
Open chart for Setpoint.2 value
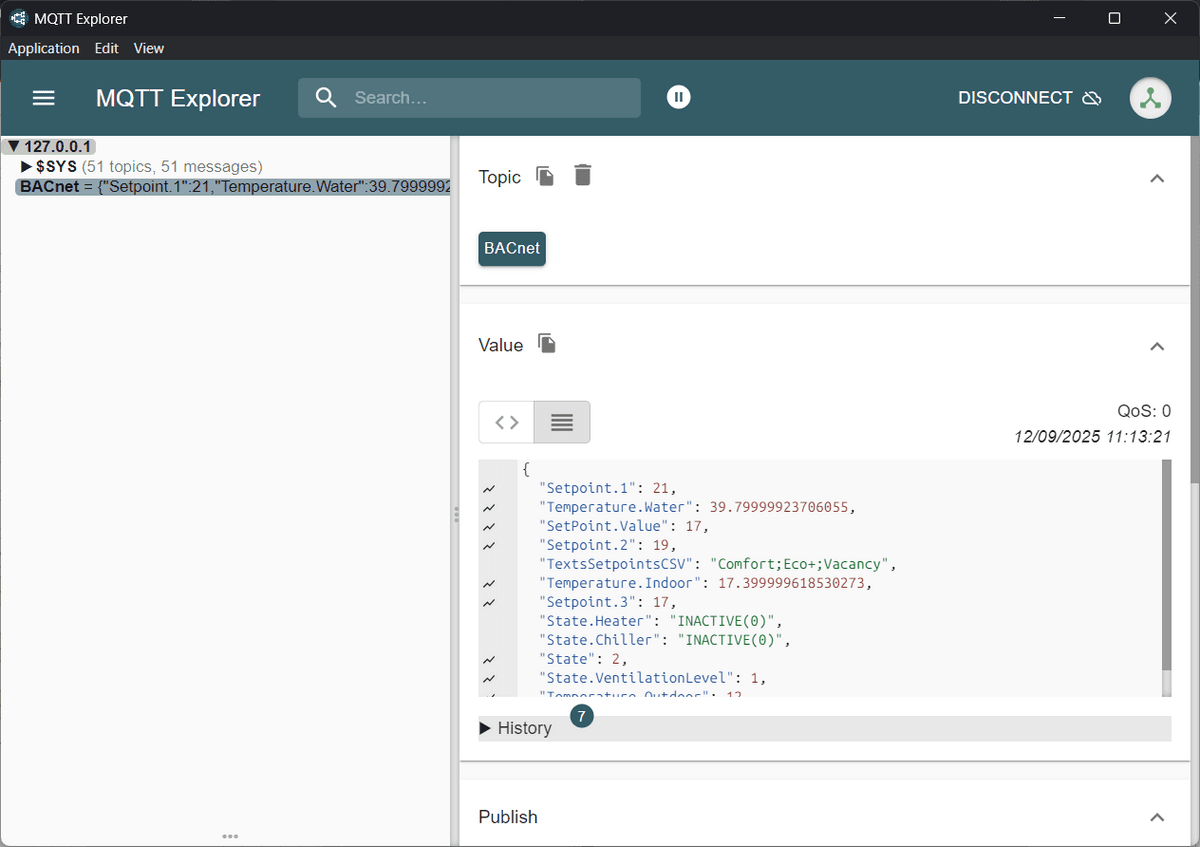point(489,546)
